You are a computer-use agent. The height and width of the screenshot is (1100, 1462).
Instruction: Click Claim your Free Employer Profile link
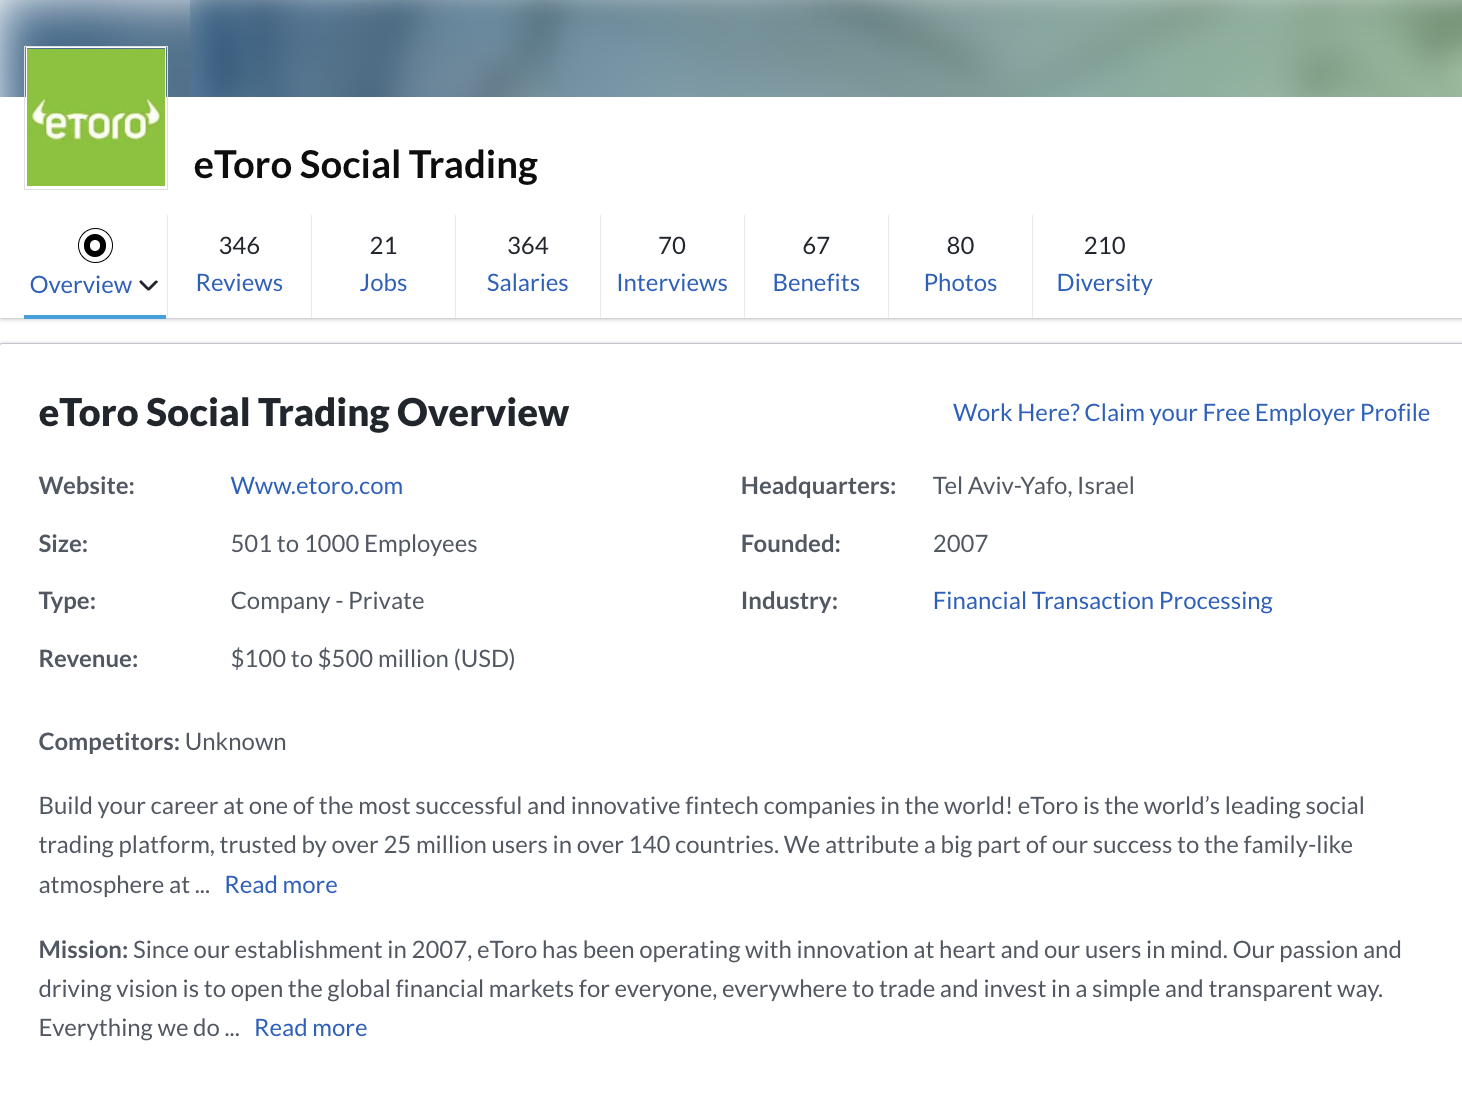(x=1191, y=413)
